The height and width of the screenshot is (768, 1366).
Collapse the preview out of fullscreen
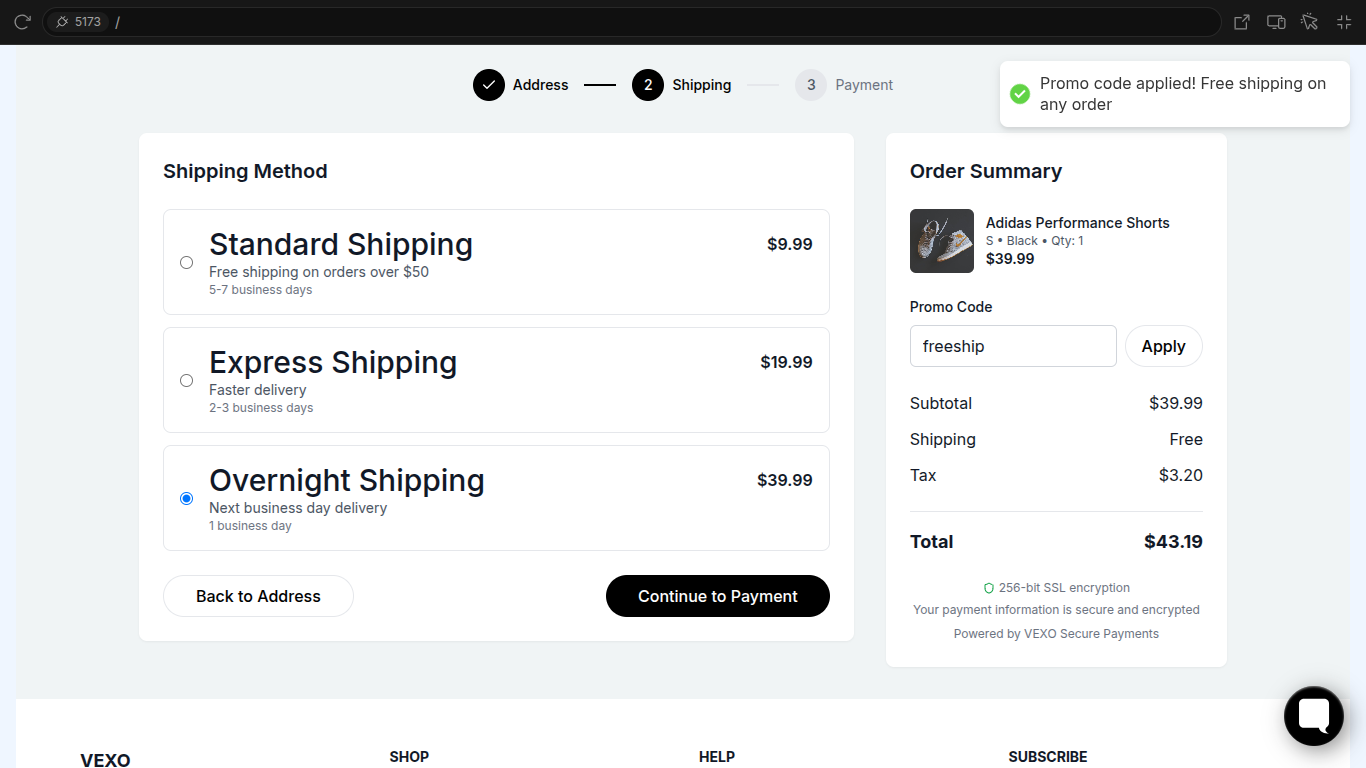[1344, 21]
